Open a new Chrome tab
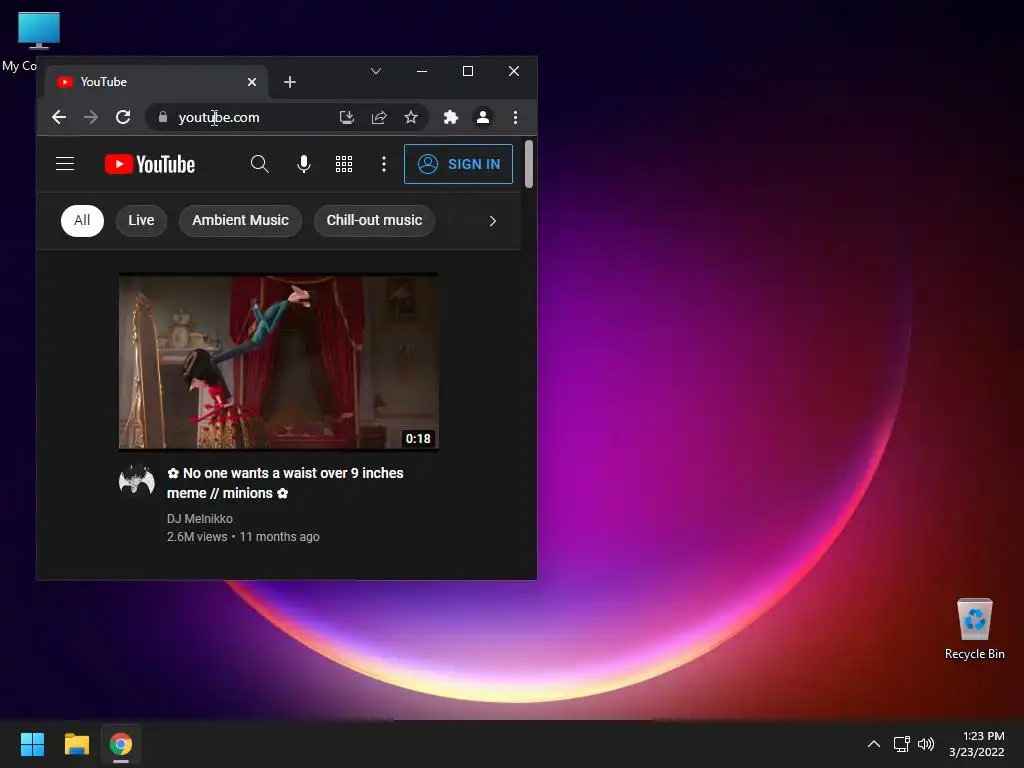The image size is (1024, 768). point(290,82)
